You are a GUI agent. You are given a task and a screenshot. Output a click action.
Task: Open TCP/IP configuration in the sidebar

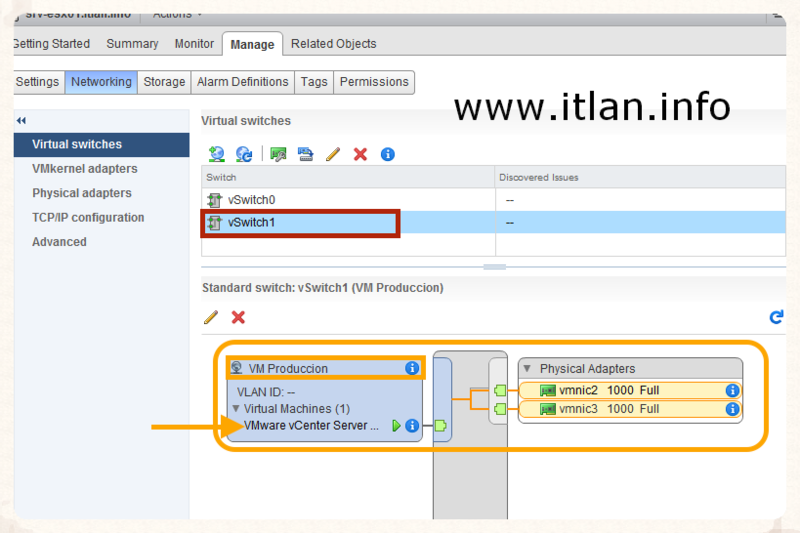pyautogui.click(x=88, y=217)
